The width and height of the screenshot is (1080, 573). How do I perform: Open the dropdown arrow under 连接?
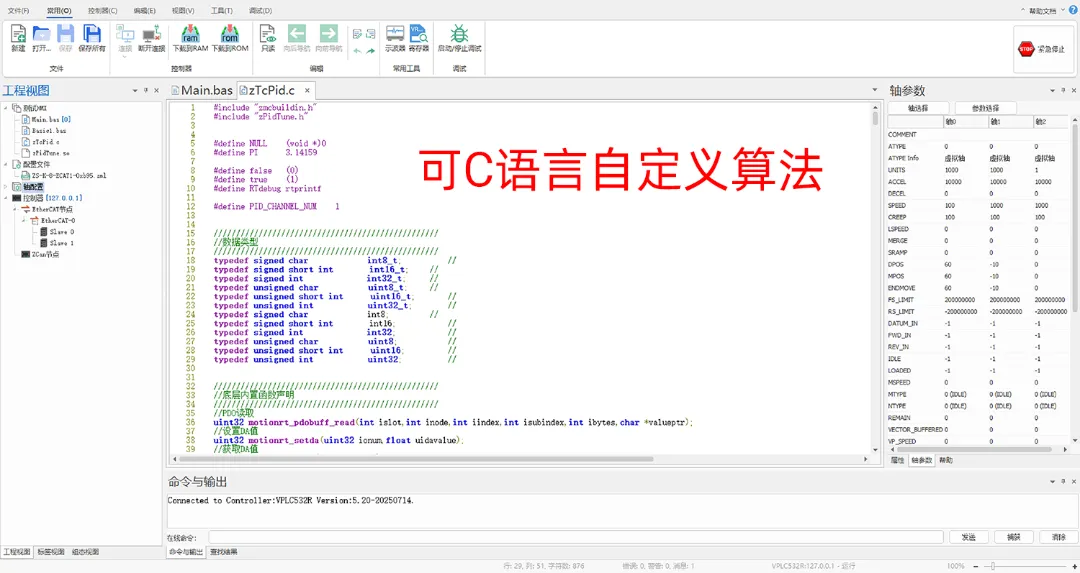click(x=125, y=56)
